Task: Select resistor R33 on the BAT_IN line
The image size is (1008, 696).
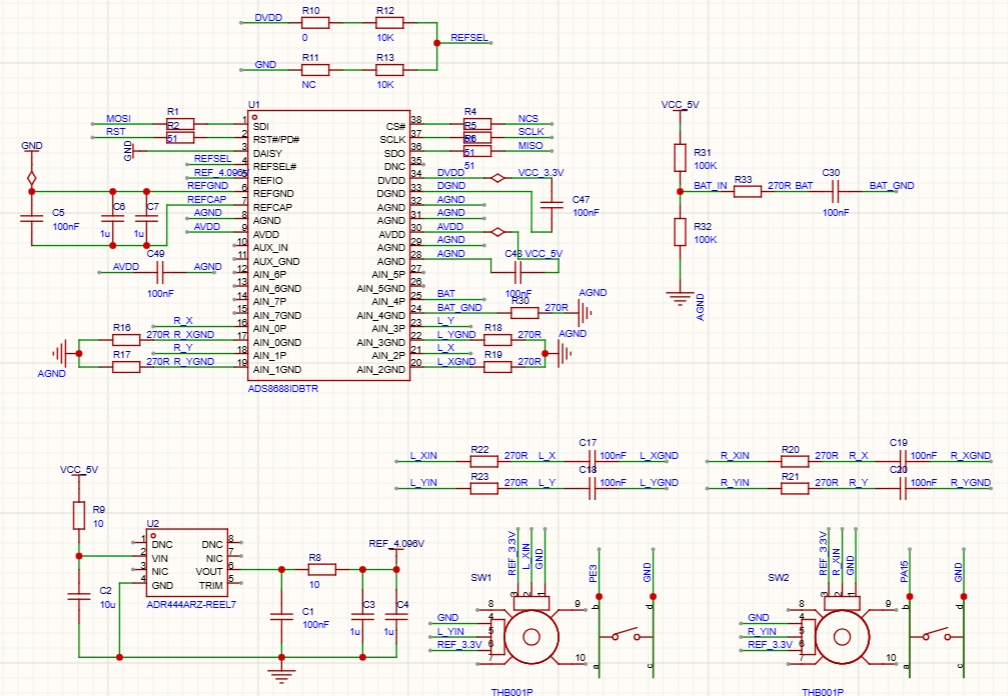Action: [747, 190]
